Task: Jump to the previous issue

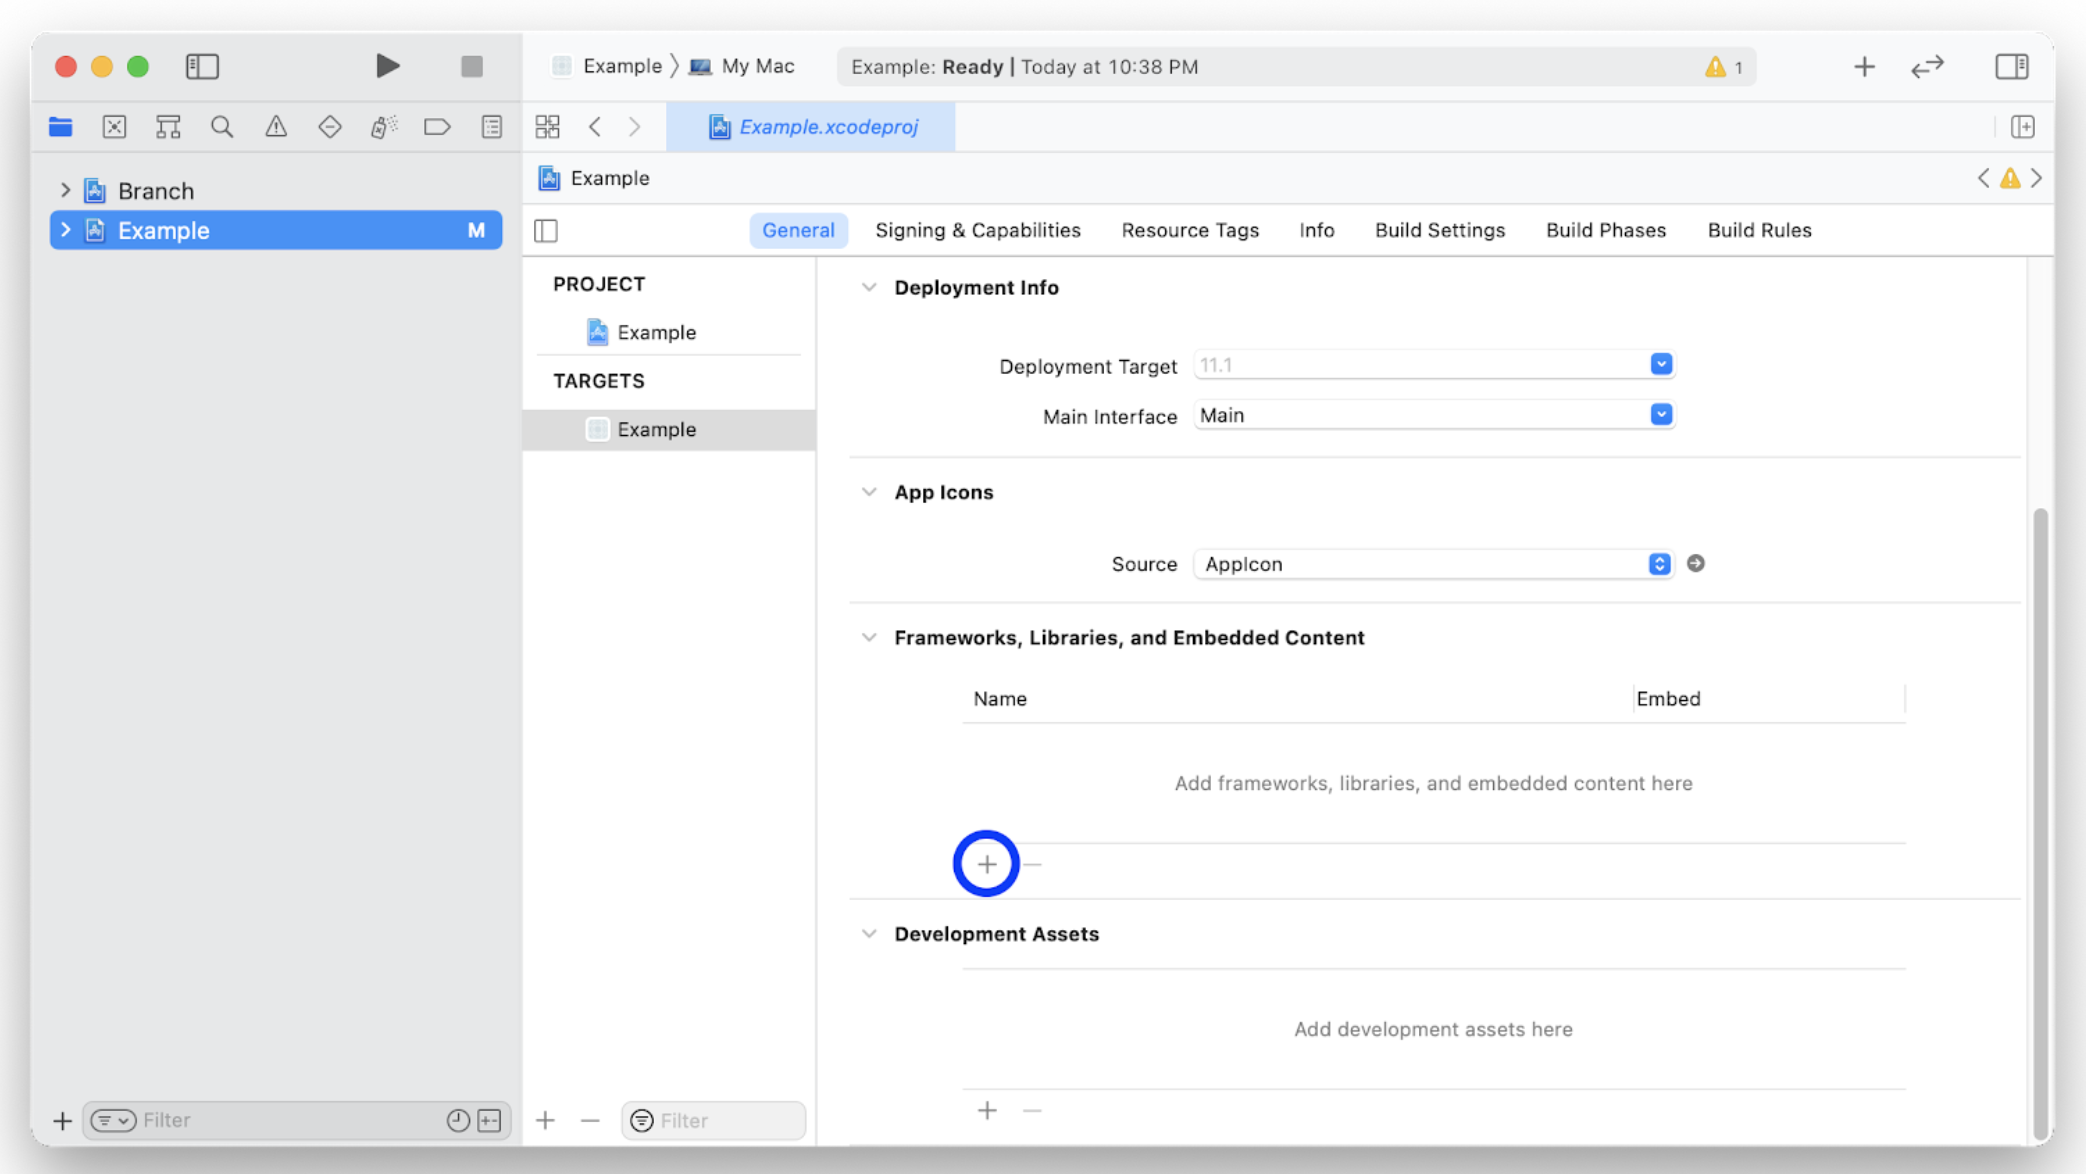Action: tap(1983, 178)
